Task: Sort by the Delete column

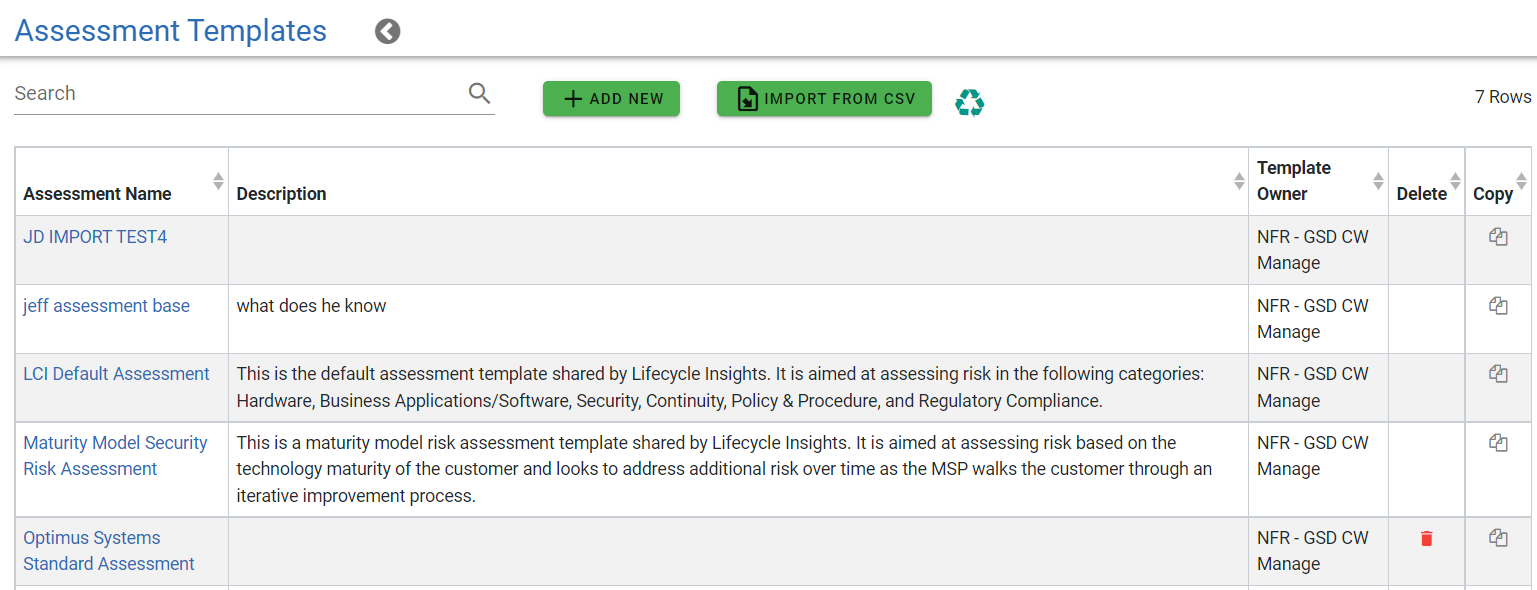Action: pos(1454,181)
